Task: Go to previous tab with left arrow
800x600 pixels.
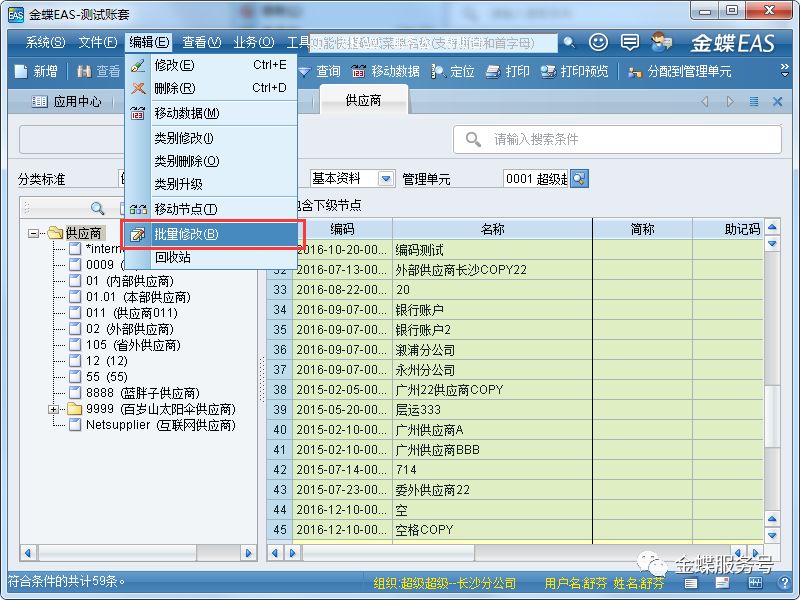Action: coord(705,102)
